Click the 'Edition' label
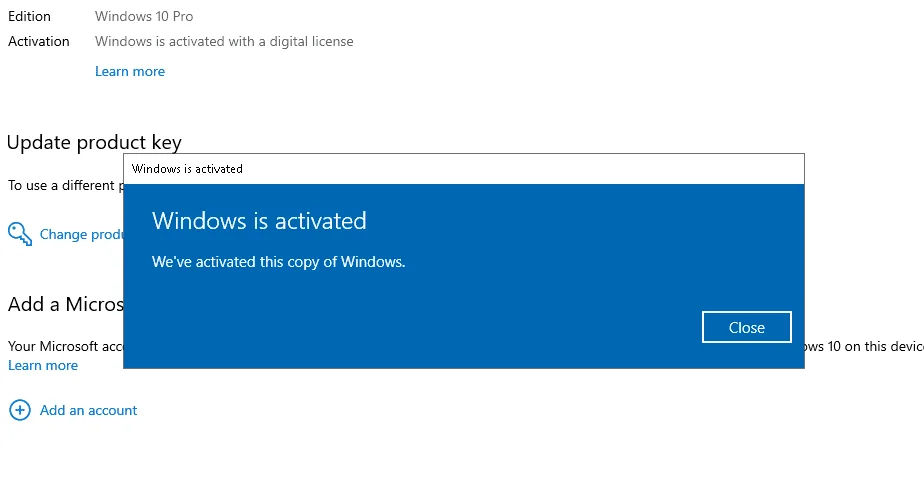Viewport: 924px width, 488px height. pyautogui.click(x=29, y=17)
